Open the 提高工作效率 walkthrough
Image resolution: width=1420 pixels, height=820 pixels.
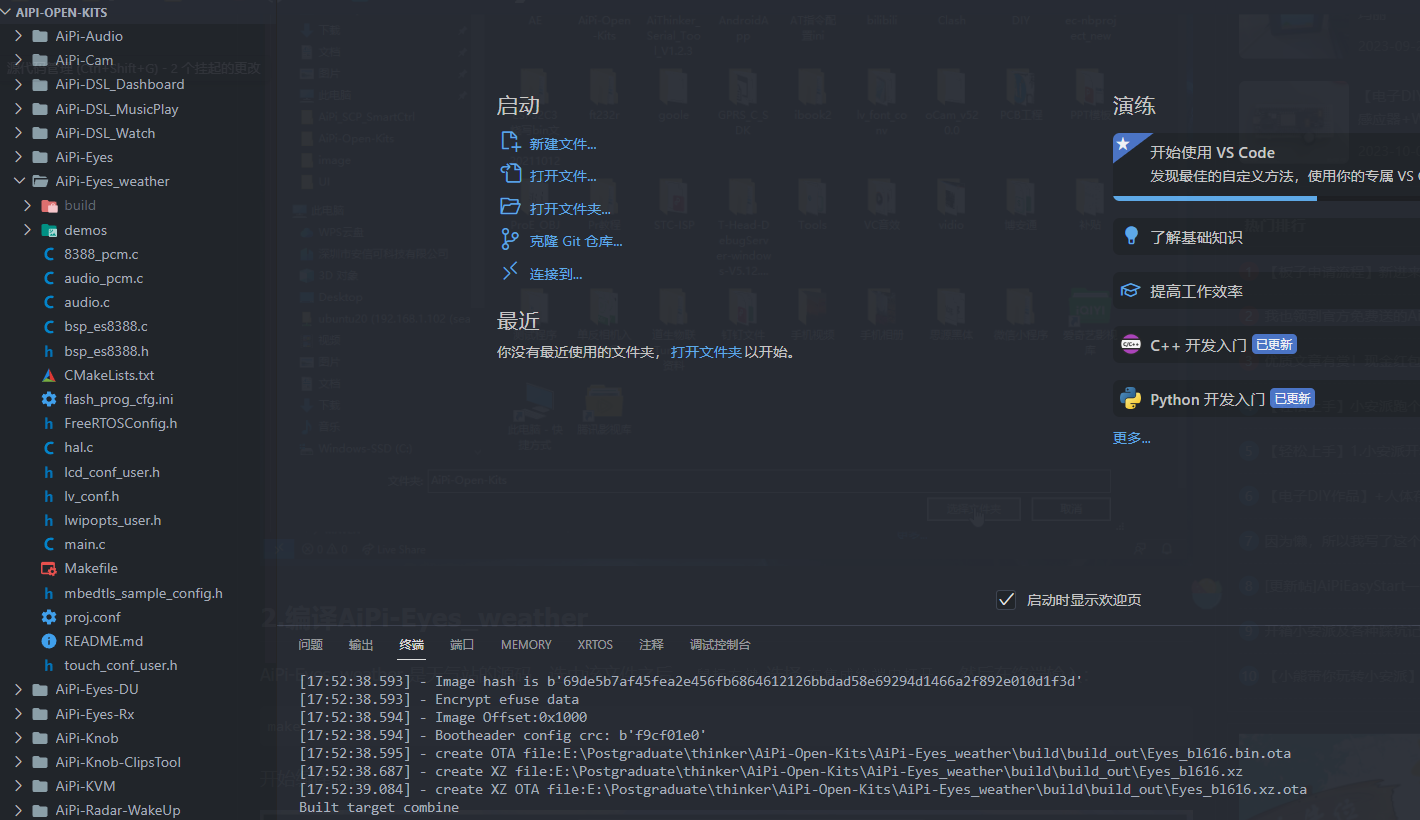pyautogui.click(x=1266, y=291)
